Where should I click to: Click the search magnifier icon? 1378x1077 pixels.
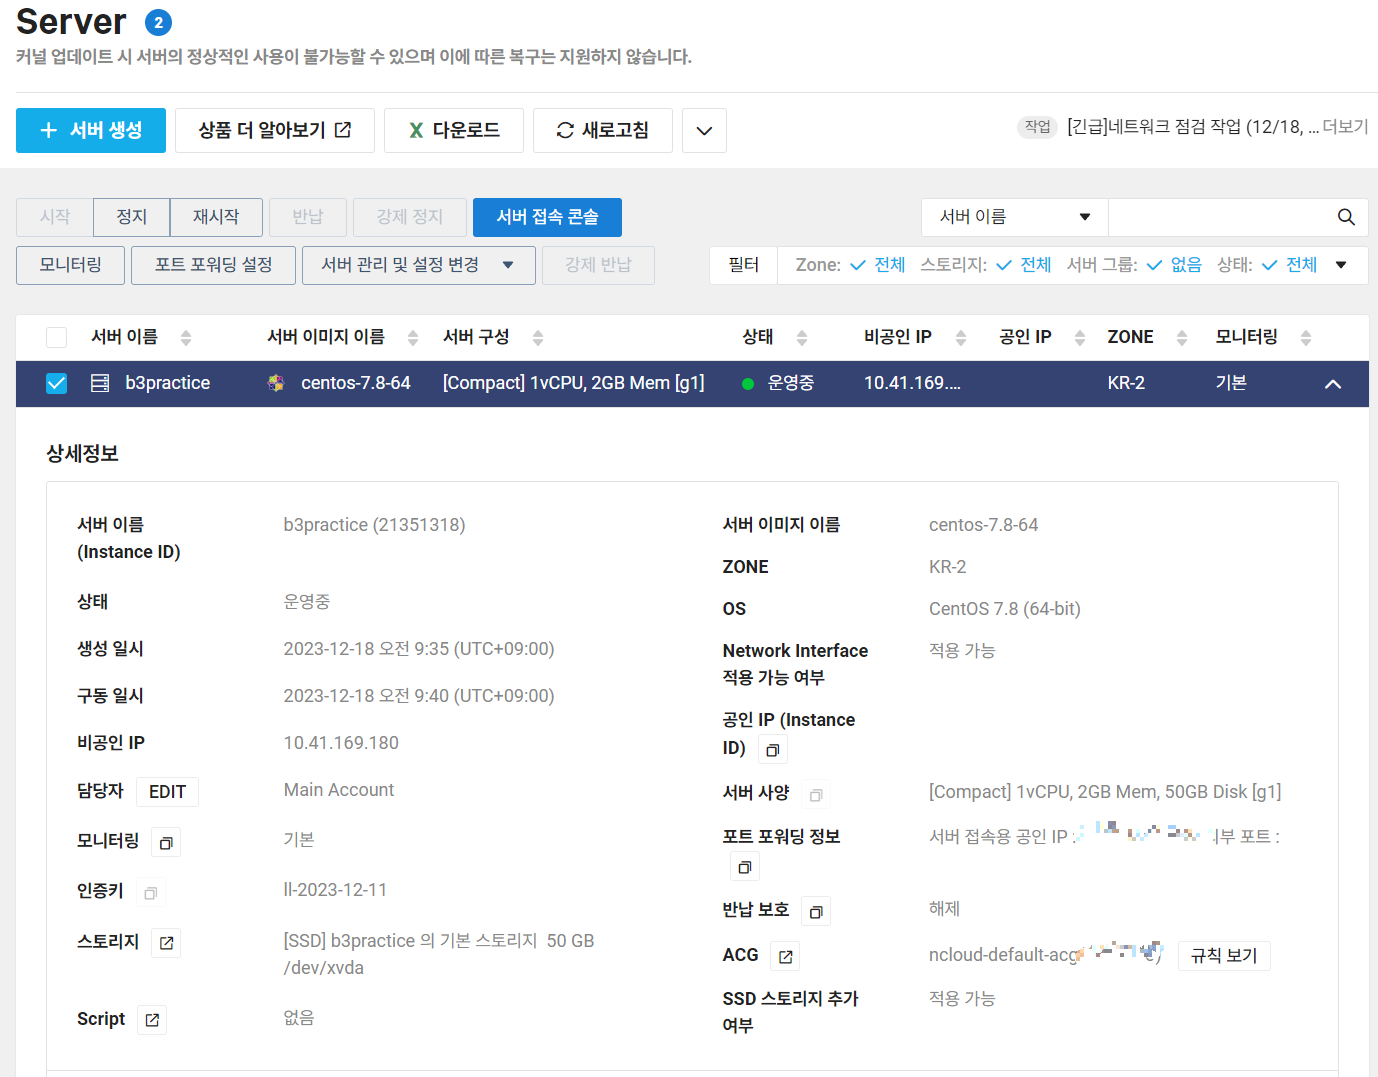1345,217
